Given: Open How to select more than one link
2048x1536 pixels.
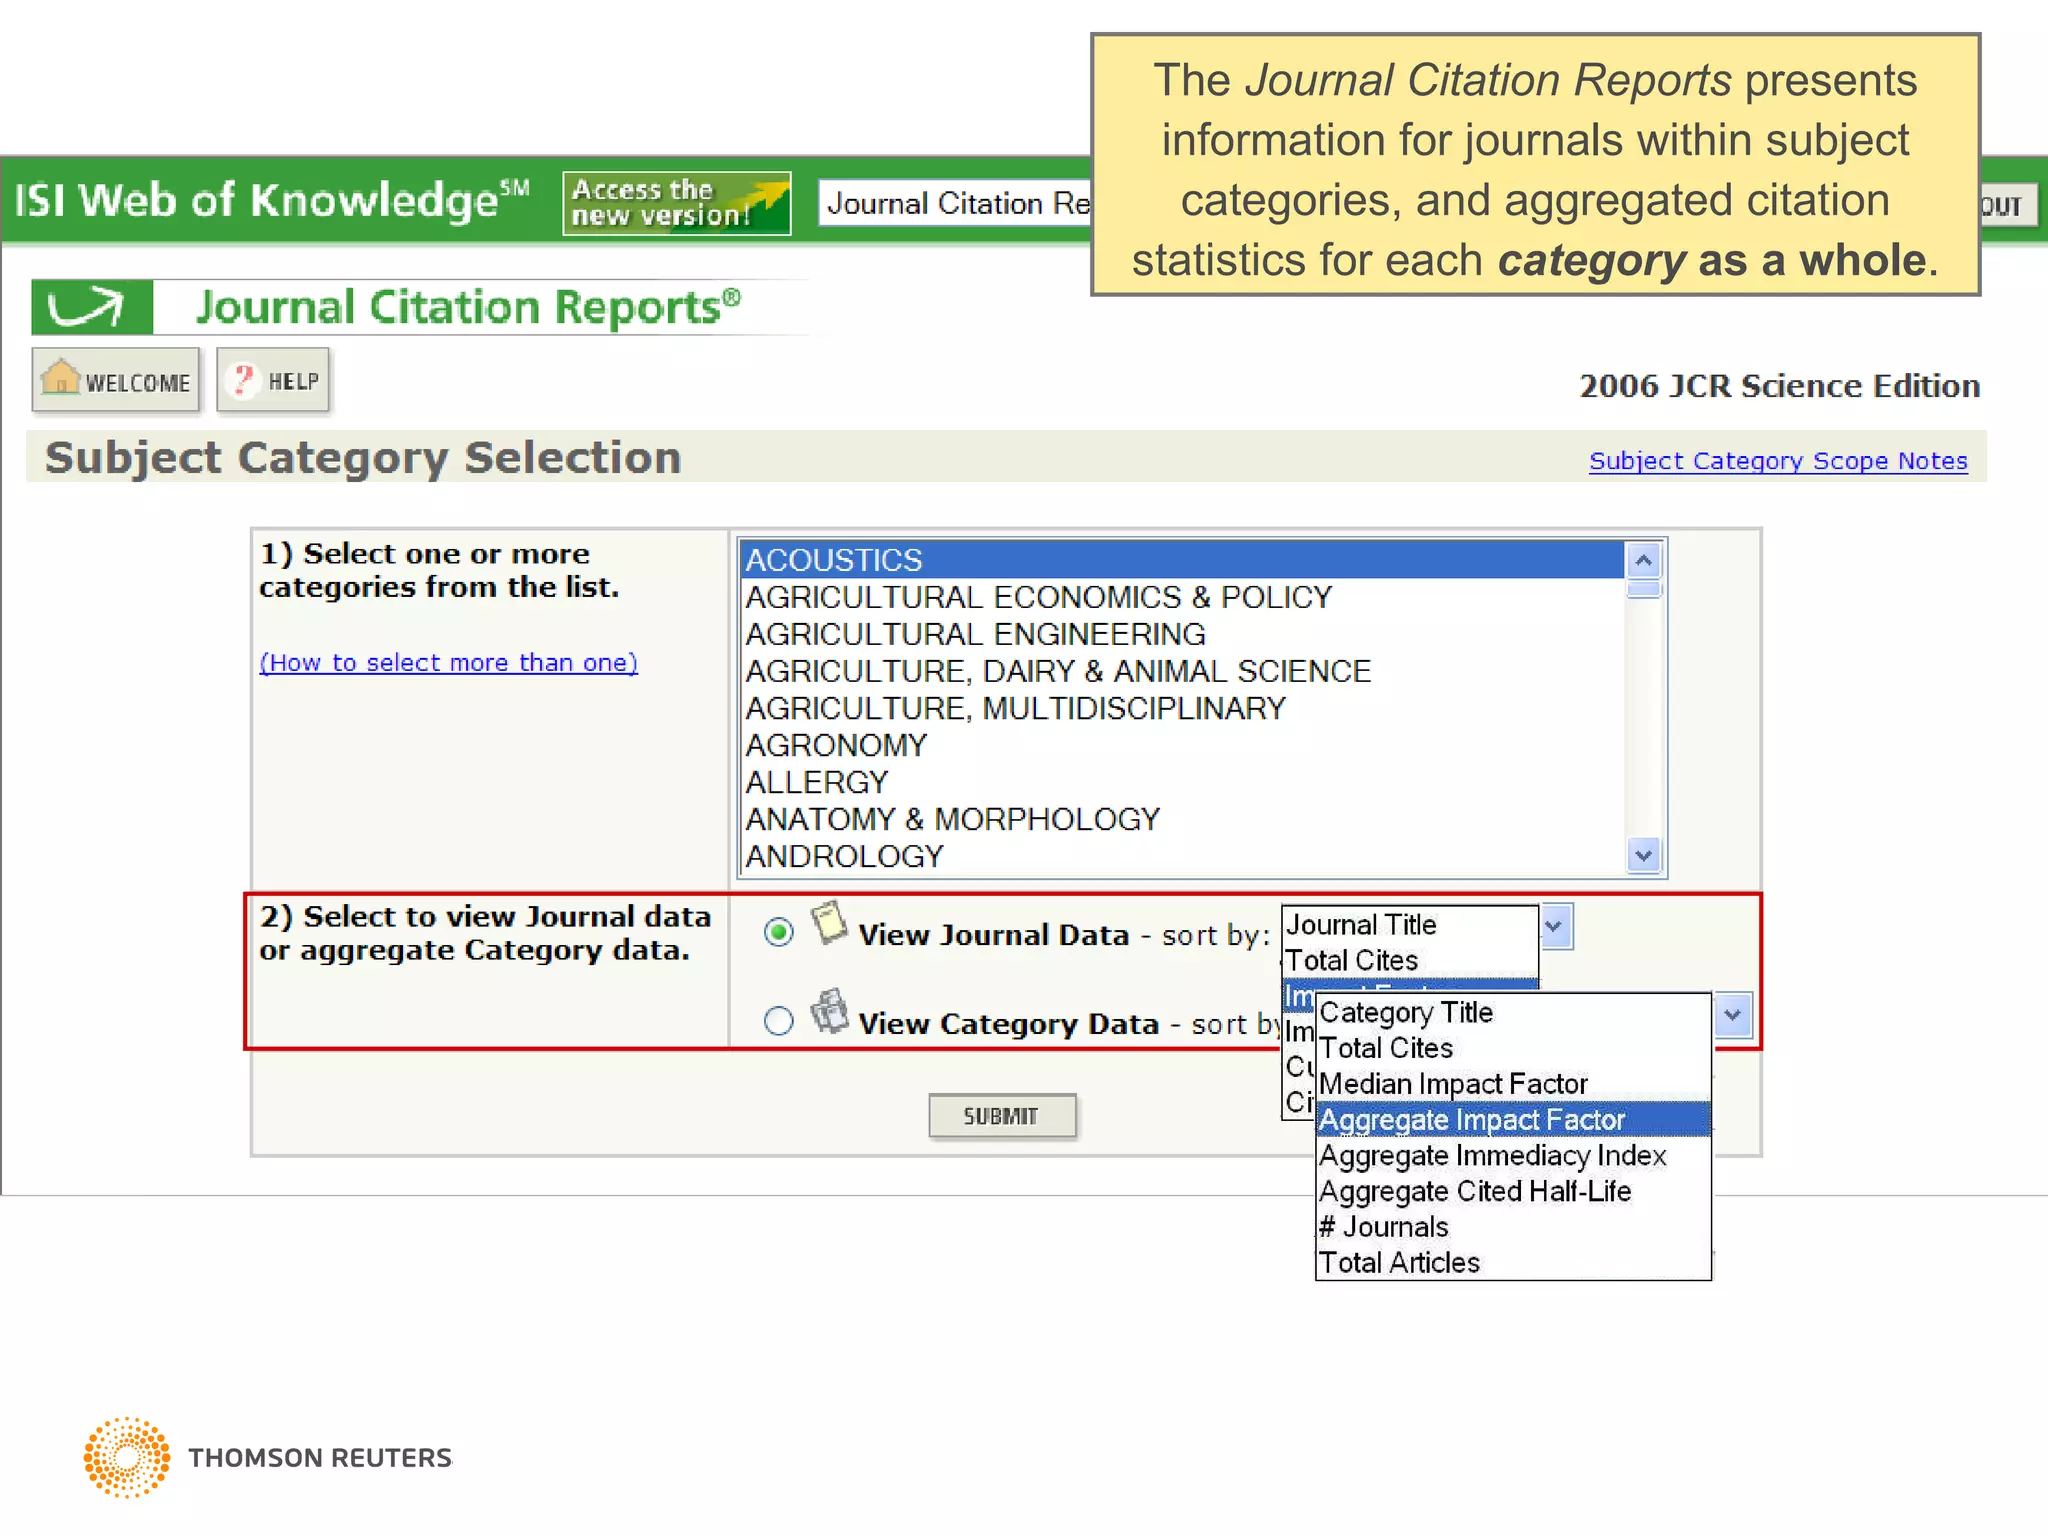Looking at the screenshot, I should pyautogui.click(x=448, y=663).
